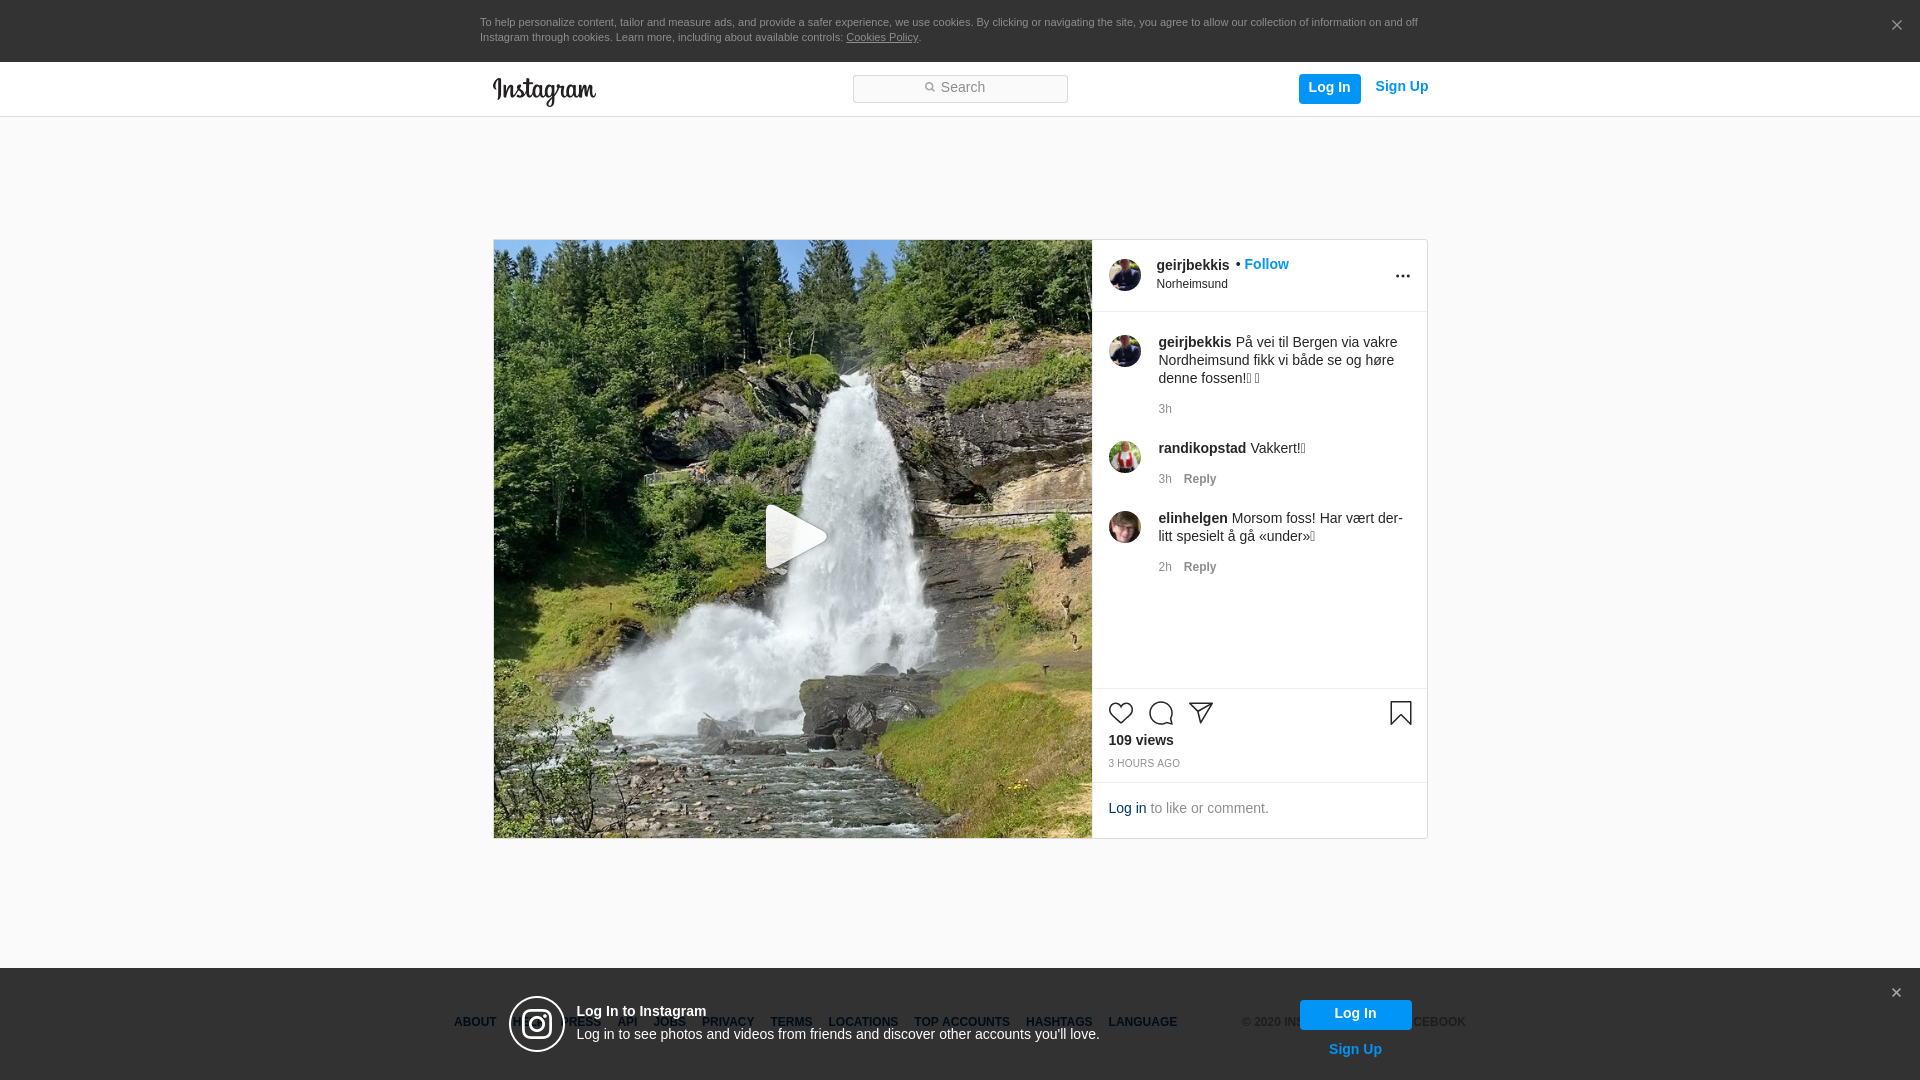Open Norheimsund location link
The height and width of the screenshot is (1080, 1920).
[x=1191, y=284]
